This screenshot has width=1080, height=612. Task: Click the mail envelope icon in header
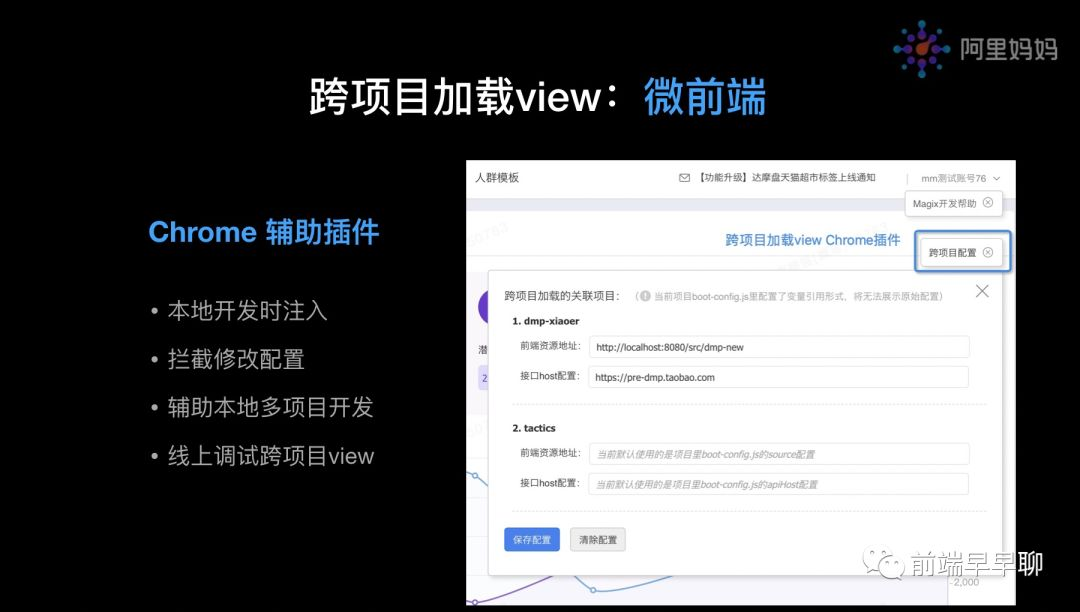tap(684, 178)
